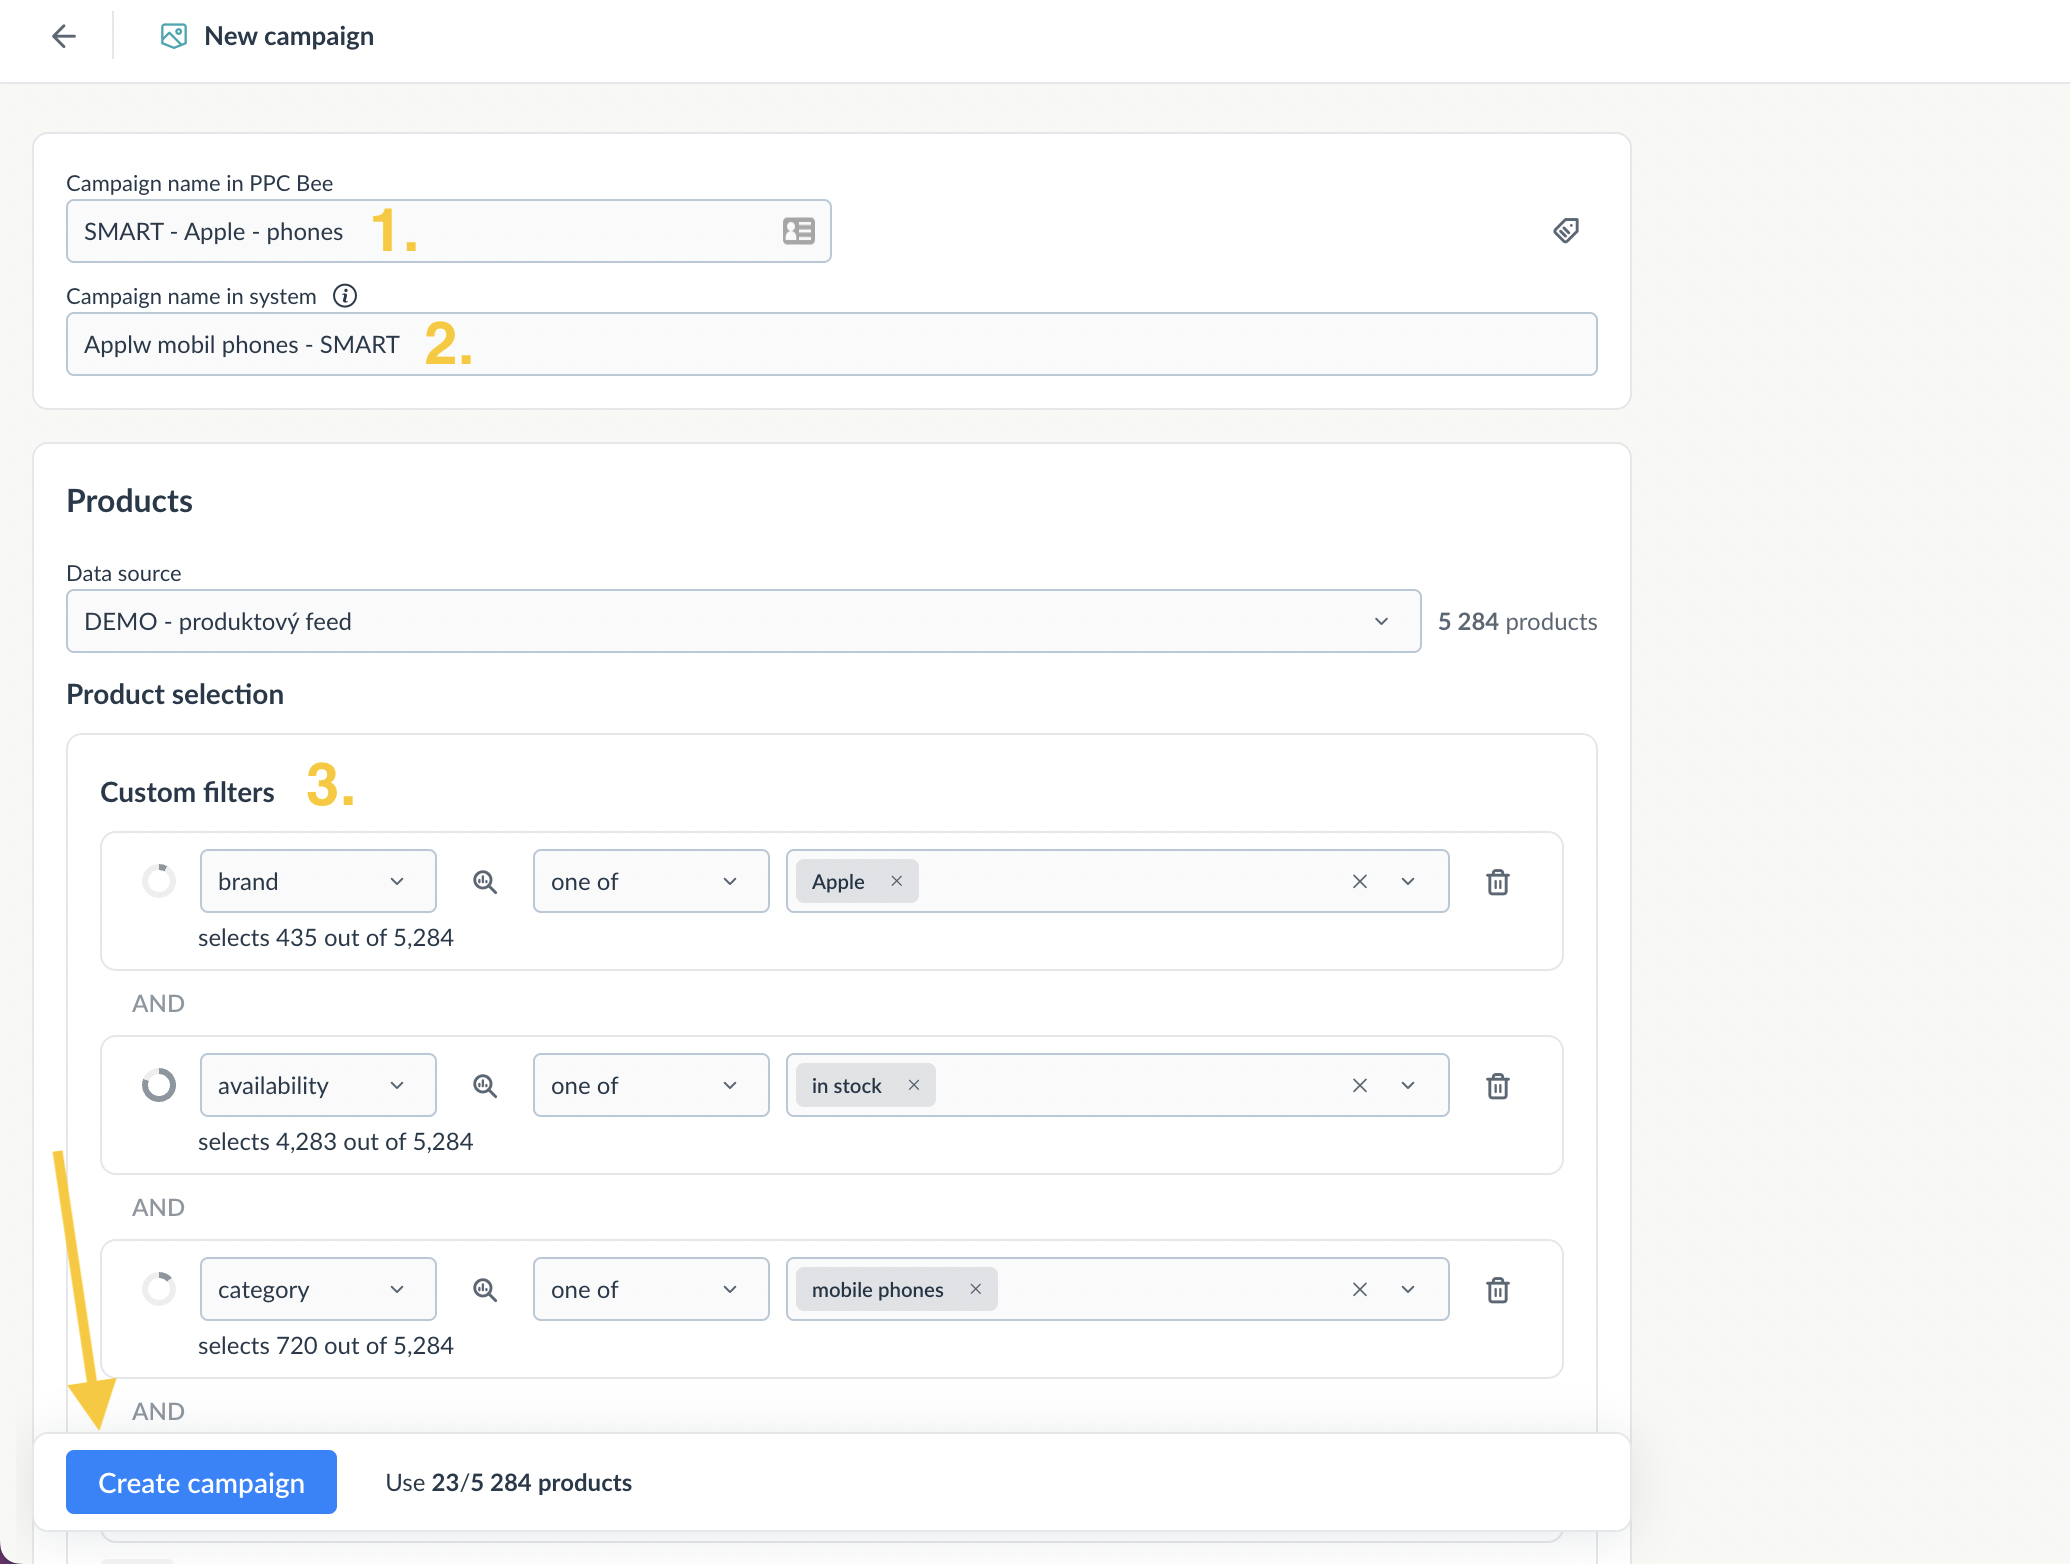Remove the Apple tag from brand filter
2070x1564 pixels.
pos(897,881)
